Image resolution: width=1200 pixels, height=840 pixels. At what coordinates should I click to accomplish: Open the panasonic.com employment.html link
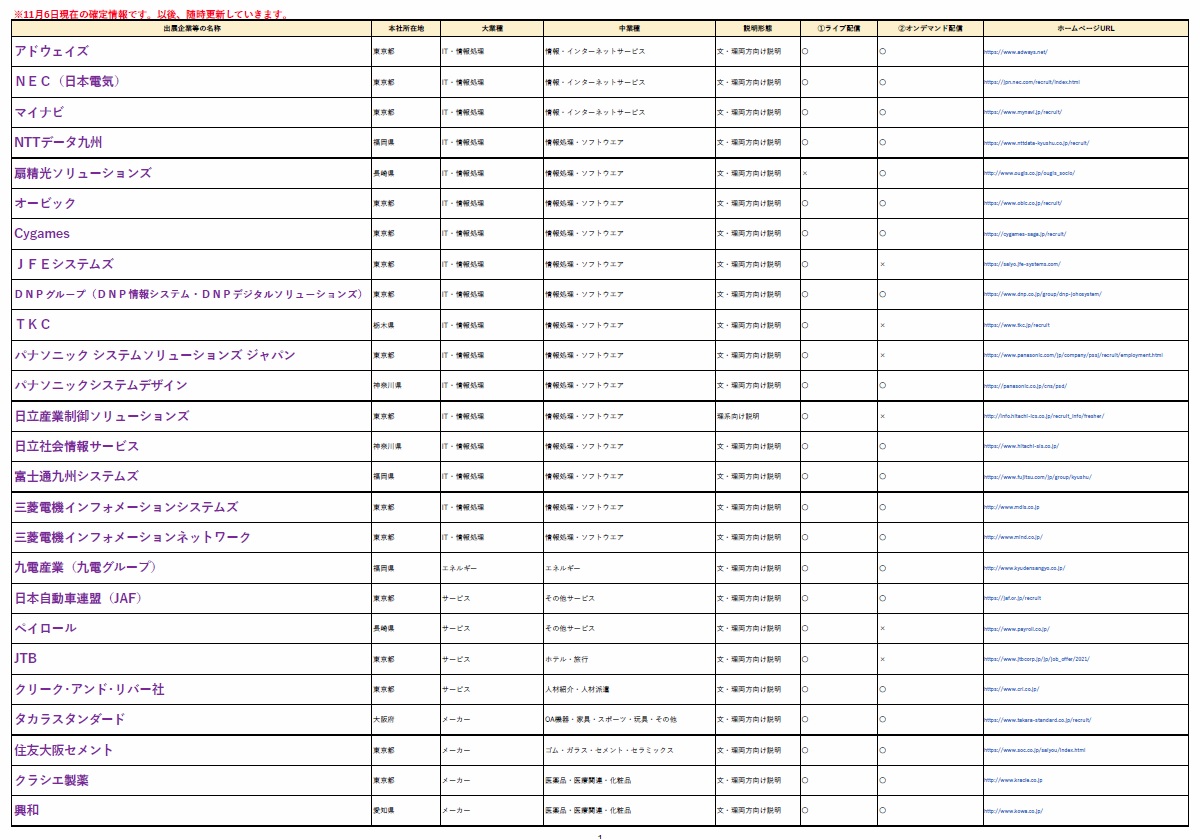[x=1074, y=355]
